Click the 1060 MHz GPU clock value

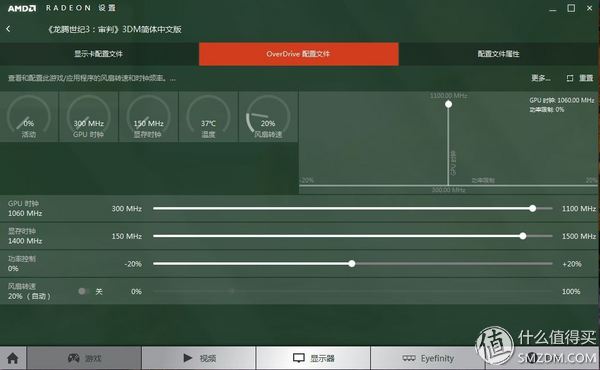coord(25,214)
